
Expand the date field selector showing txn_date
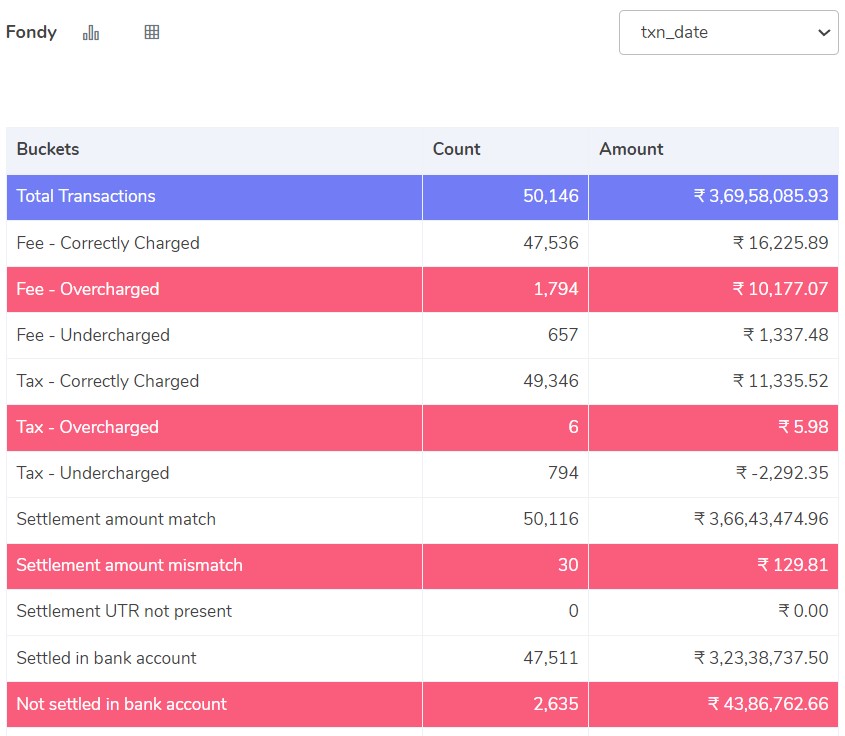tap(727, 32)
